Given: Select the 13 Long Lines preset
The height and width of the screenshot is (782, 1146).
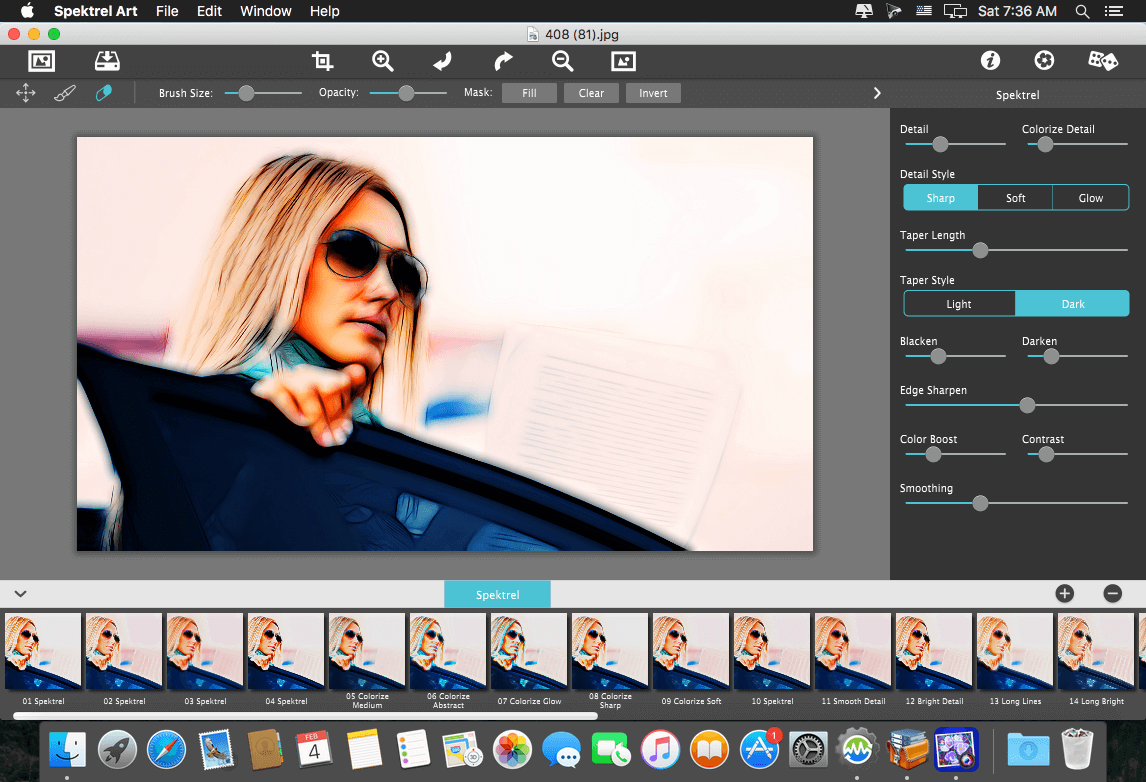Looking at the screenshot, I should (x=1015, y=651).
